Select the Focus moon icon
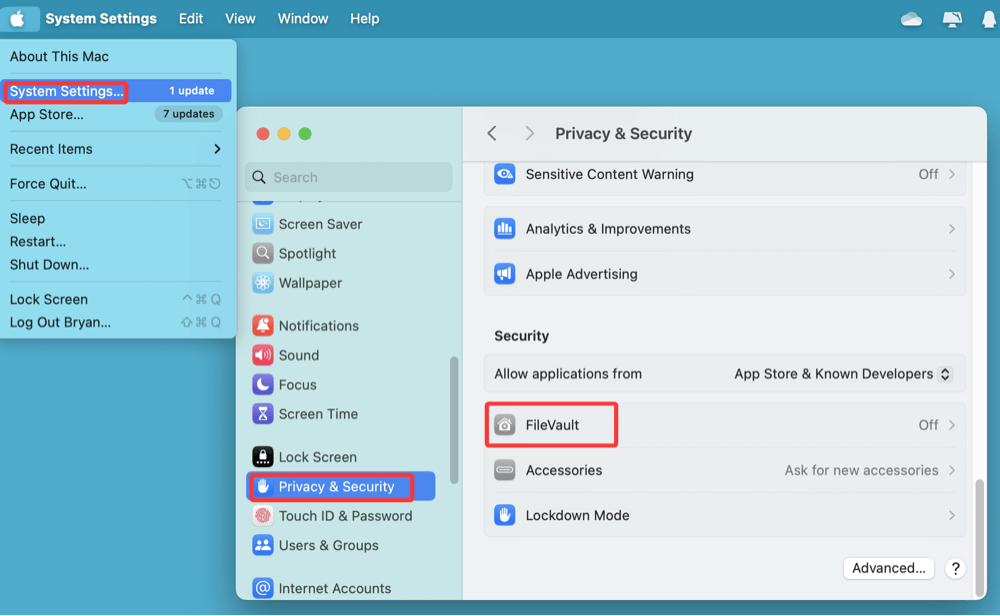1000x616 pixels. pos(263,385)
